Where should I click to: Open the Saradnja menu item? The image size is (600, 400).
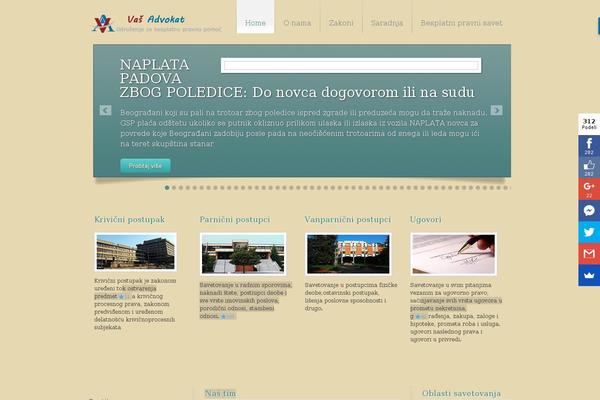pos(387,23)
